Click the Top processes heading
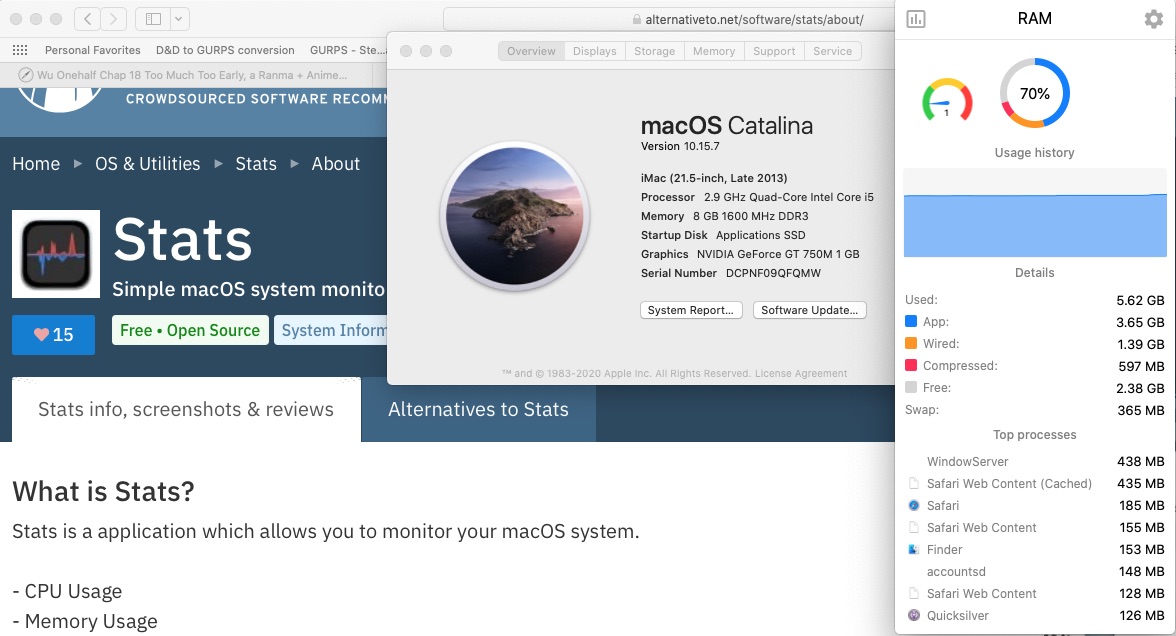This screenshot has width=1176, height=636. pos(1034,435)
